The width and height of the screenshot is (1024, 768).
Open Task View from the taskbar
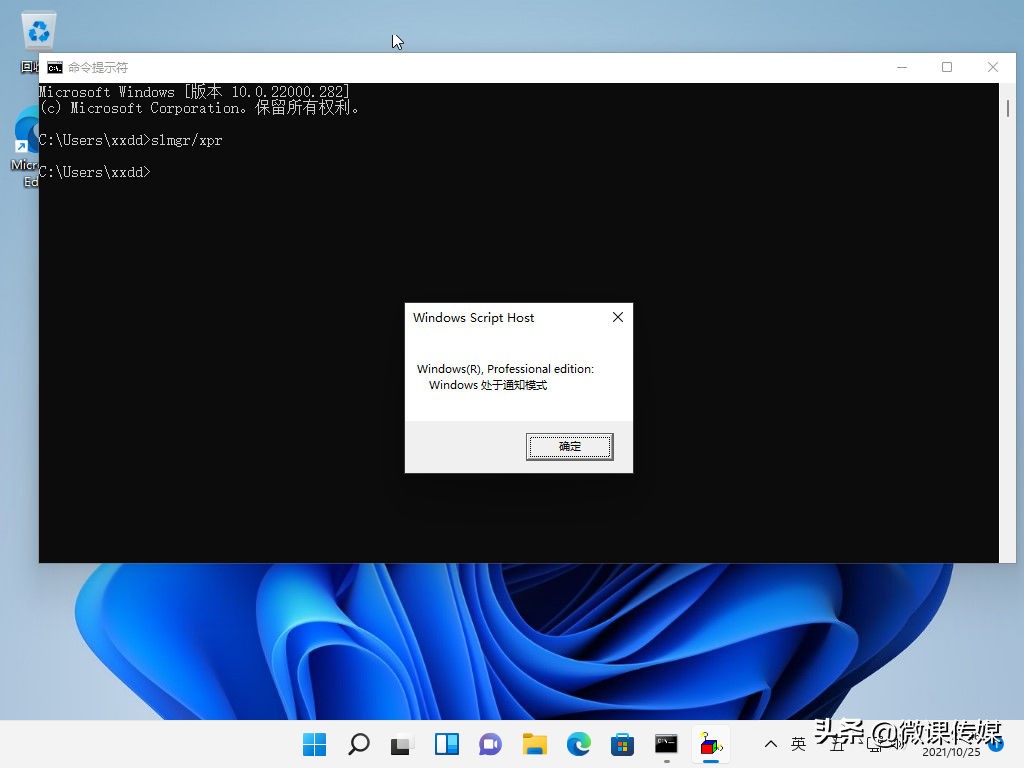[x=402, y=744]
